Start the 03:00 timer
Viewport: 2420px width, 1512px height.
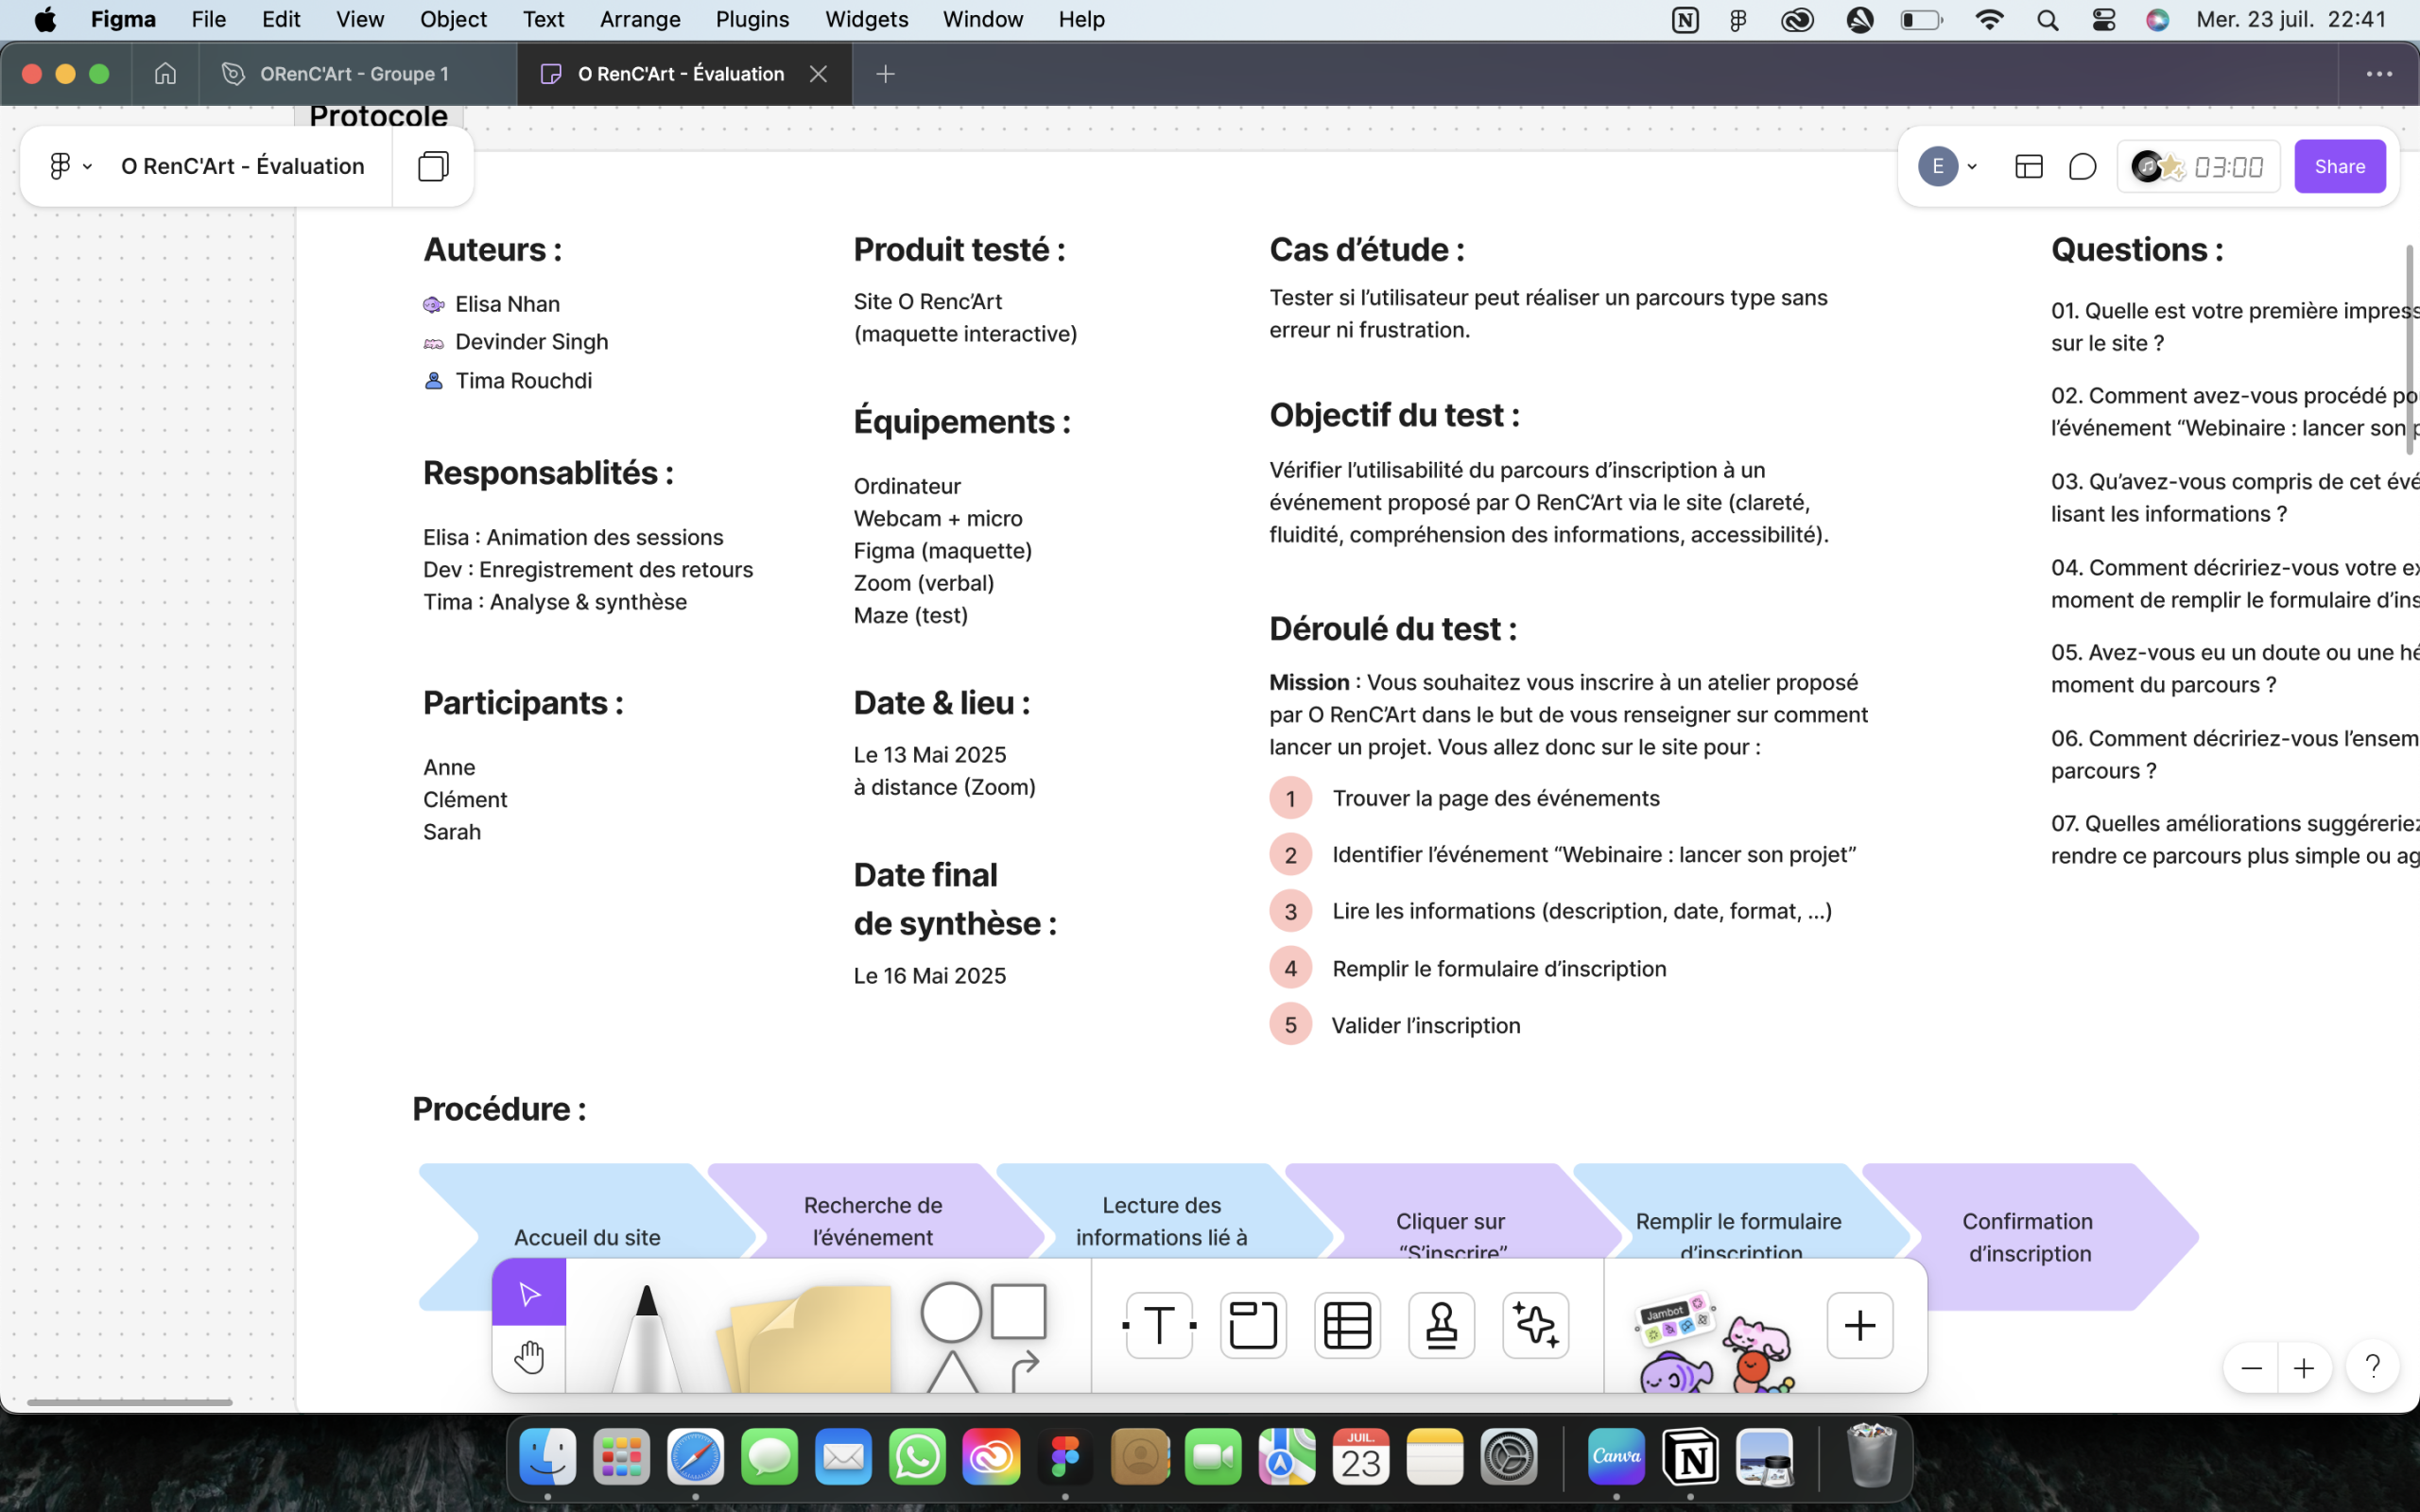click(2227, 166)
